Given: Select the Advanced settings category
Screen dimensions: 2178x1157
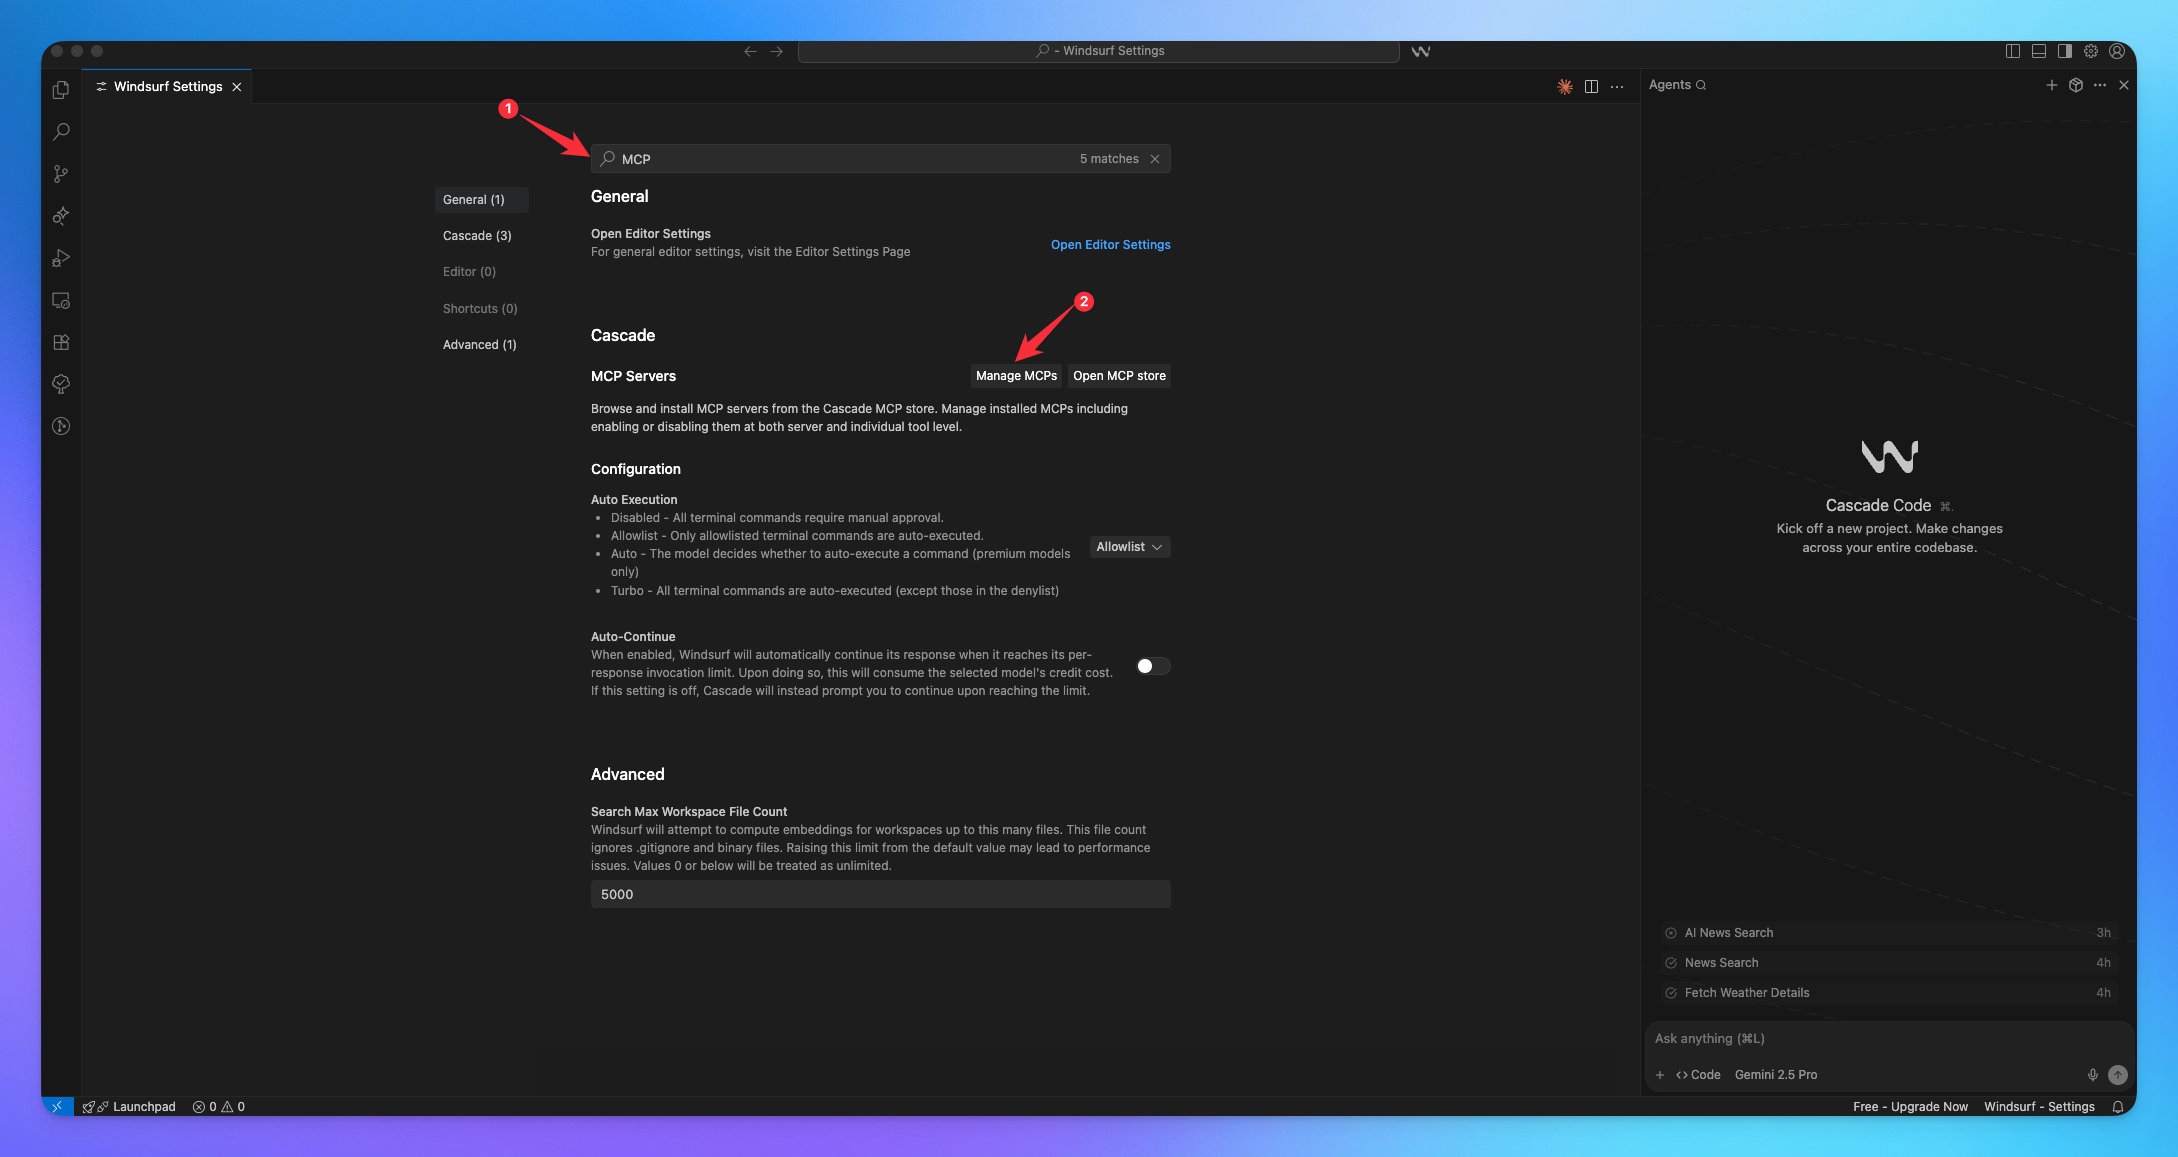Looking at the screenshot, I should (x=480, y=344).
